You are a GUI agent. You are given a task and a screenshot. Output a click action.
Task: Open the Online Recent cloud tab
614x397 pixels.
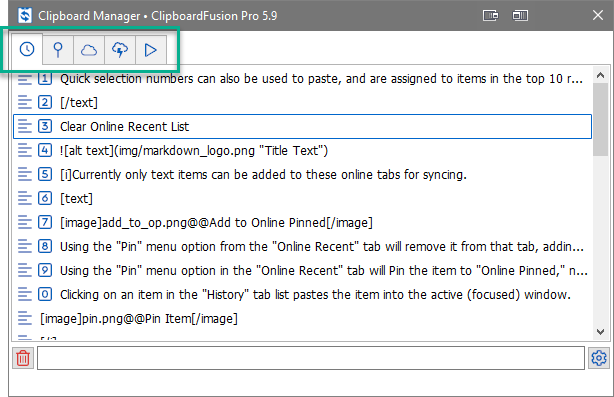89,50
